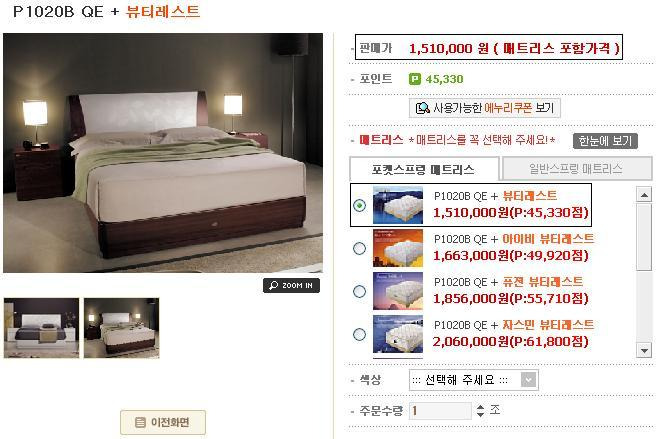
Task: Click the 한눈에 보기 button
Action: pos(605,141)
